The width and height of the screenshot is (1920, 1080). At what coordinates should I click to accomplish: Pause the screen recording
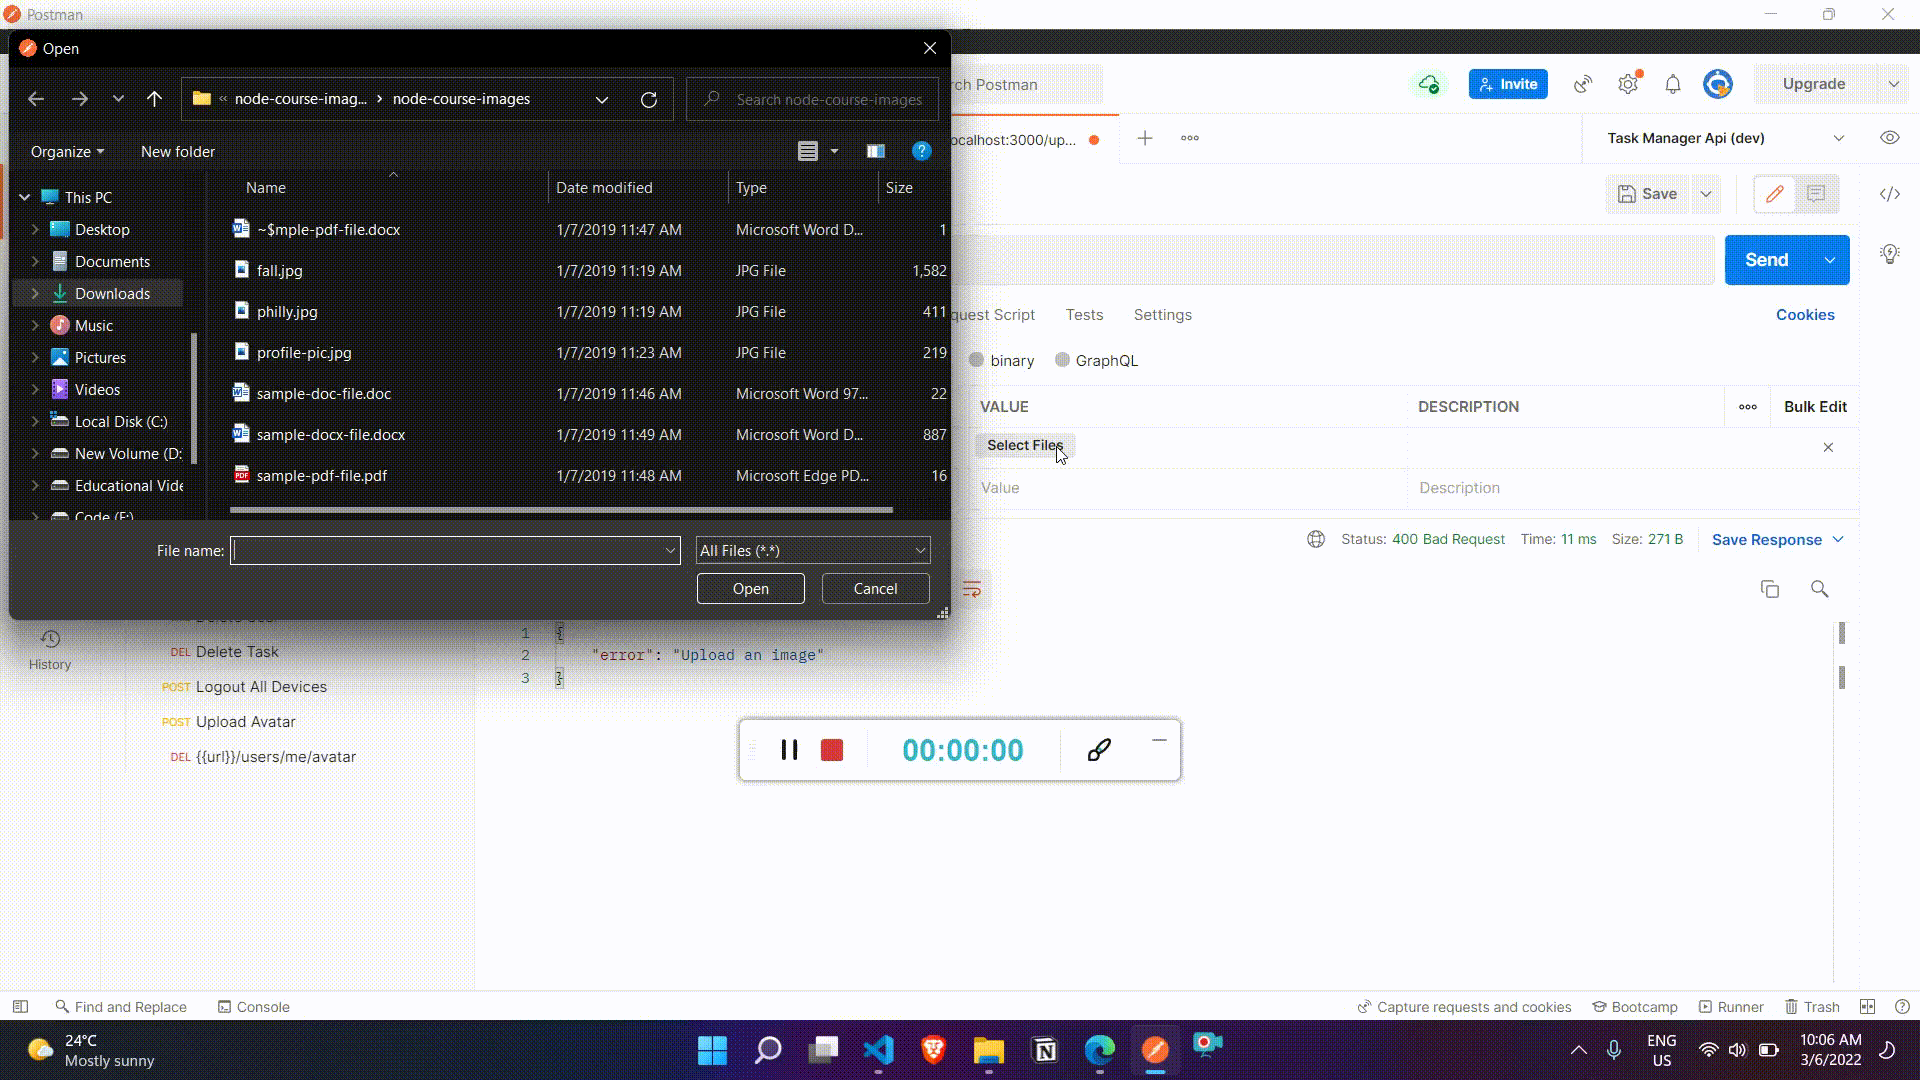[x=789, y=750]
